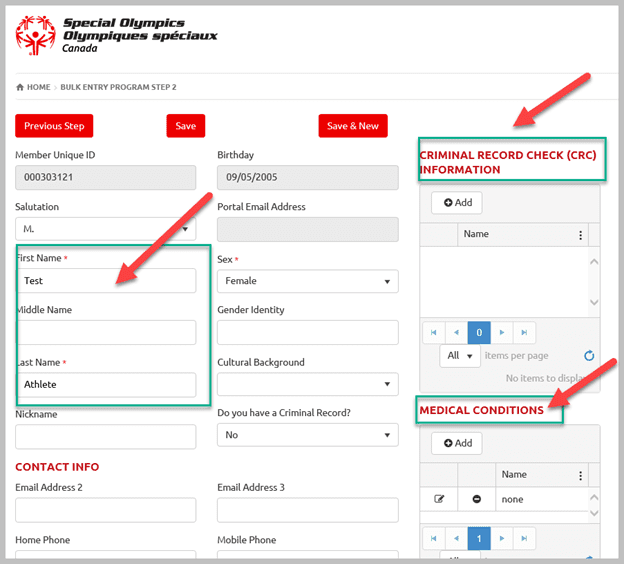This screenshot has width=624, height=564.
Task: Click the Gender Identity input field
Action: (308, 332)
